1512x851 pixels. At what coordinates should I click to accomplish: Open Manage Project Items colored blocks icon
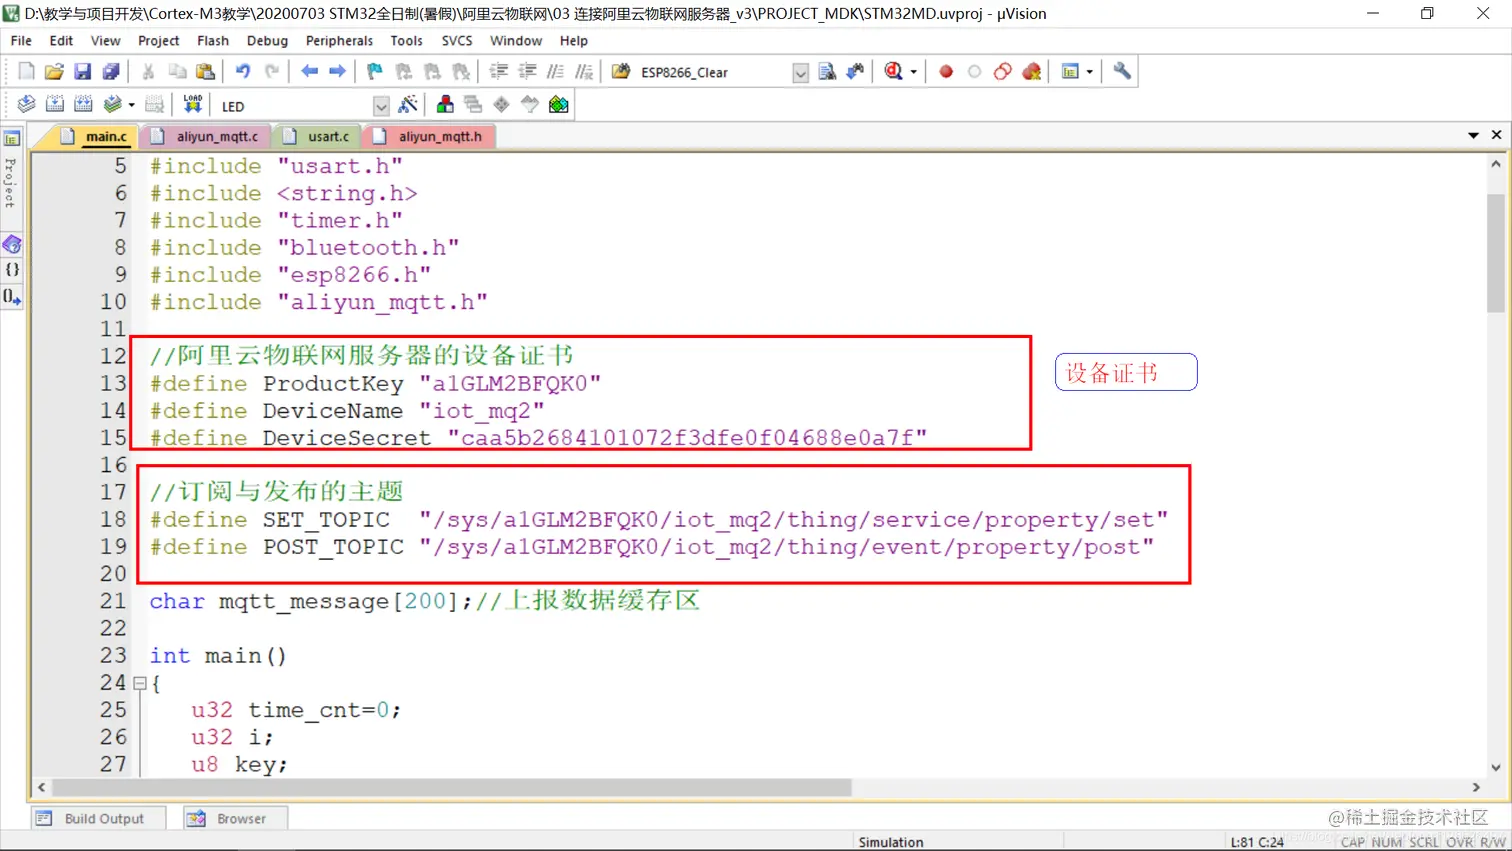445,104
